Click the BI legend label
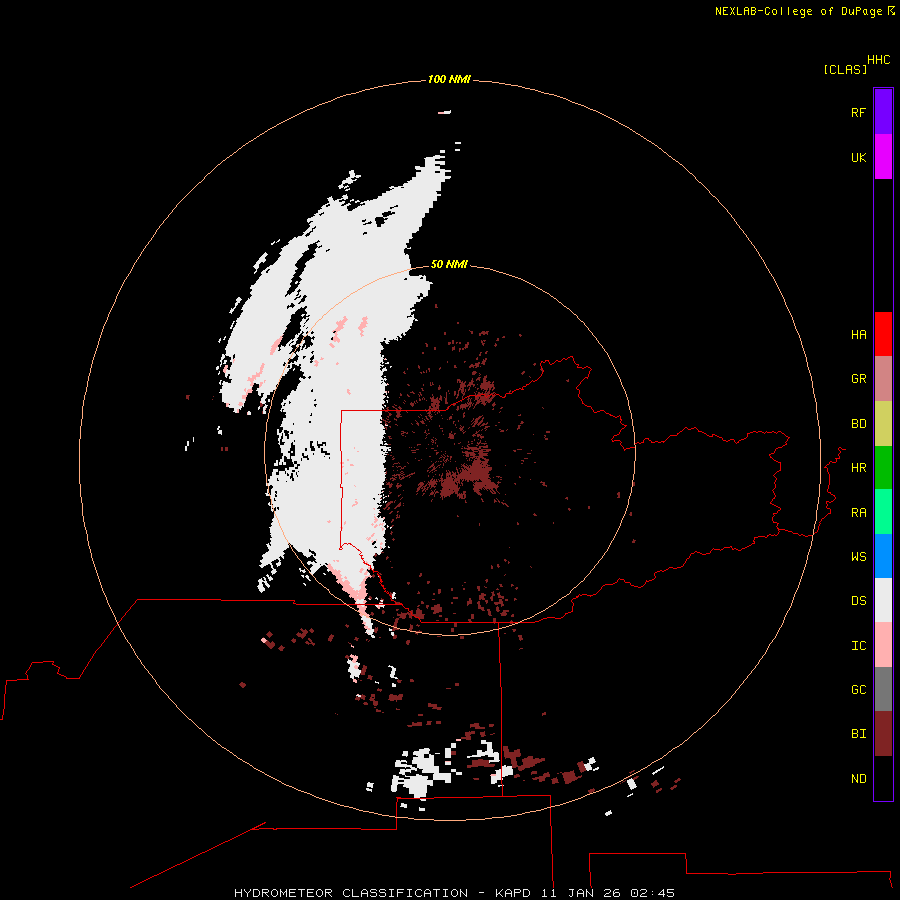The height and width of the screenshot is (900, 900). [859, 734]
